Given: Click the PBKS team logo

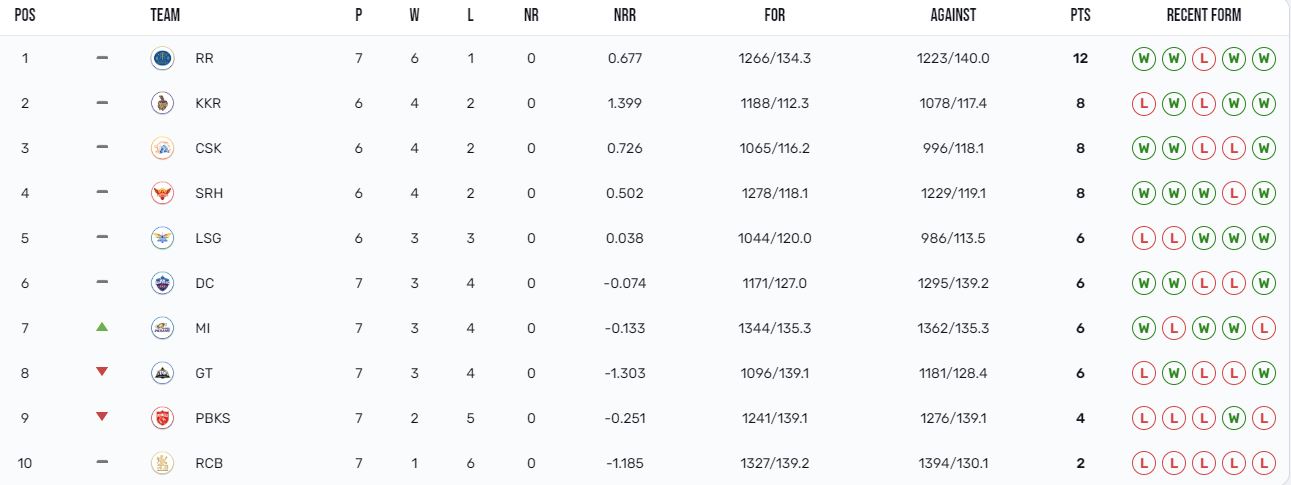Looking at the screenshot, I should [161, 418].
